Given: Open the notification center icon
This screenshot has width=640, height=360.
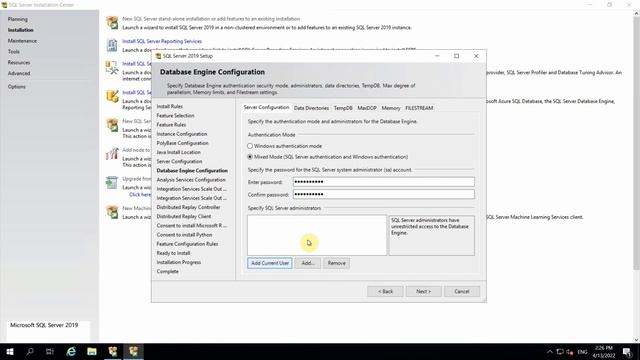Looking at the screenshot, I should [x=627, y=352].
